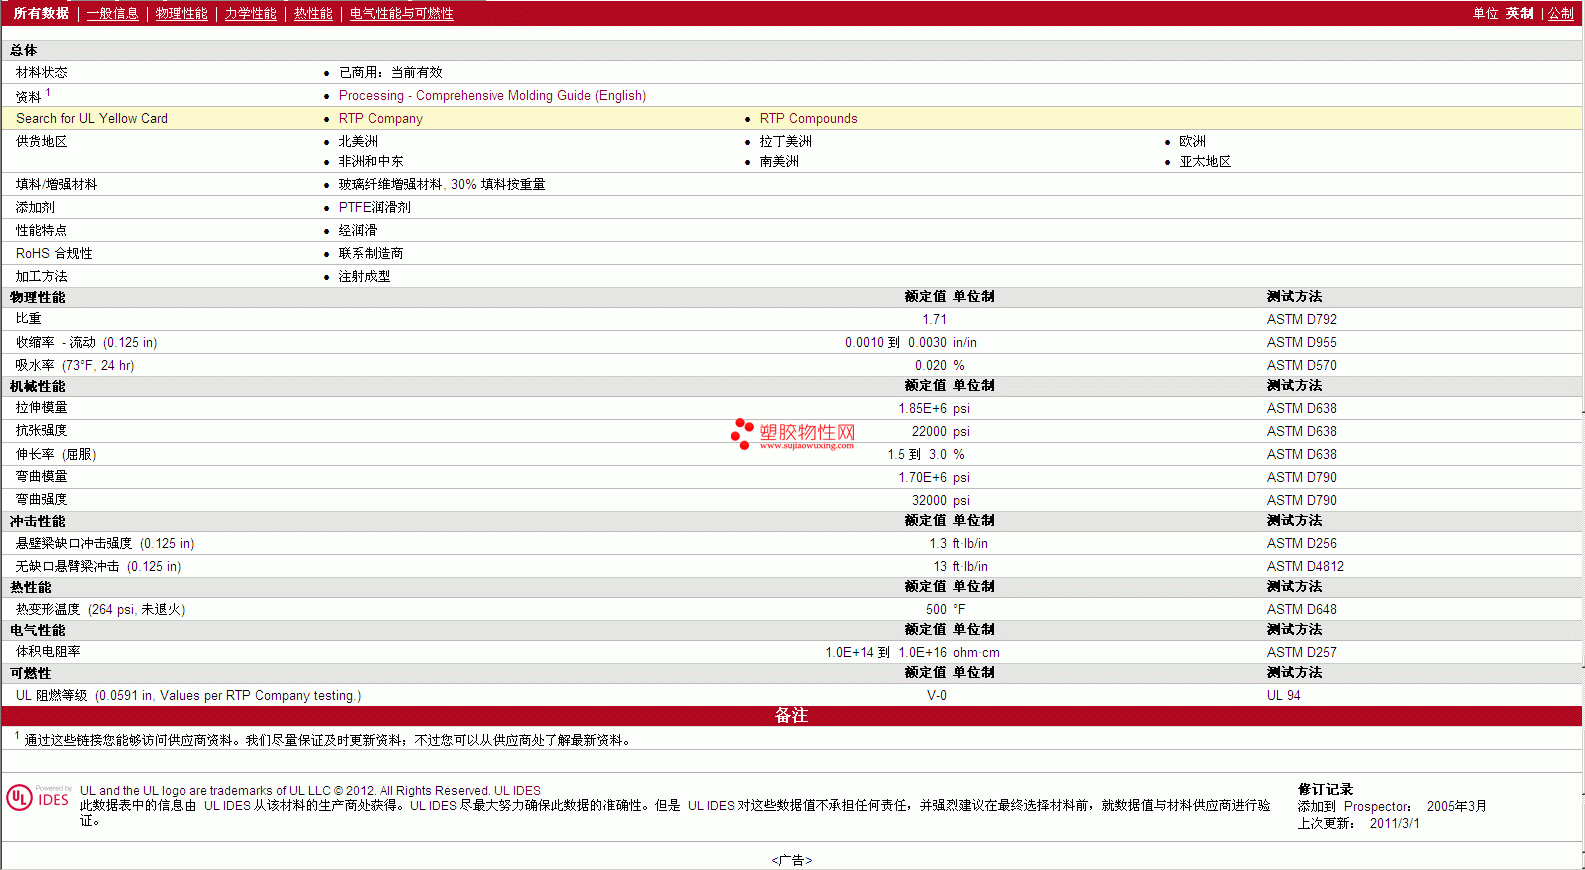The width and height of the screenshot is (1585, 870).
Task: Click the 经润滑 performance feature
Action: click(358, 230)
